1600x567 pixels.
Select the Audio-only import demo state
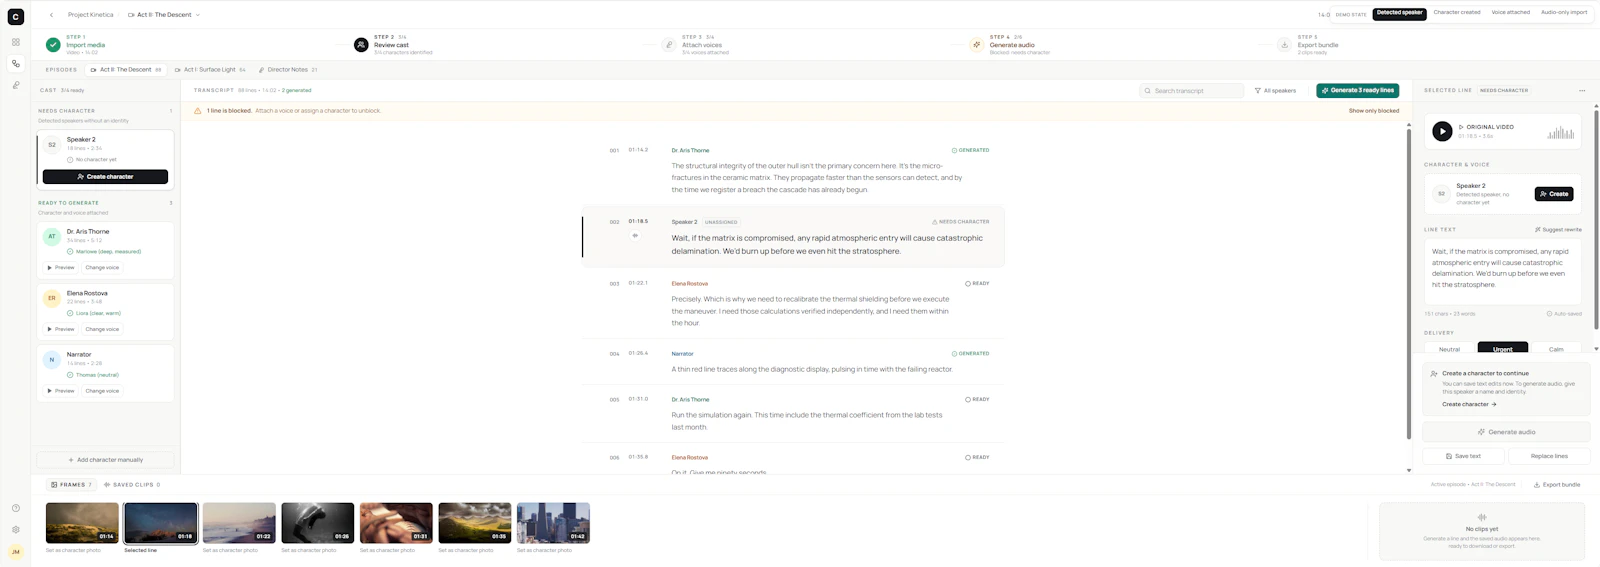tap(1564, 13)
